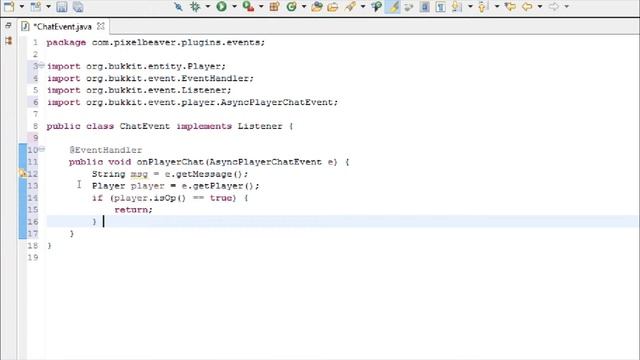Screen dimensions: 640x360
Task: Click the Debug bug icon
Action: click(195, 7)
